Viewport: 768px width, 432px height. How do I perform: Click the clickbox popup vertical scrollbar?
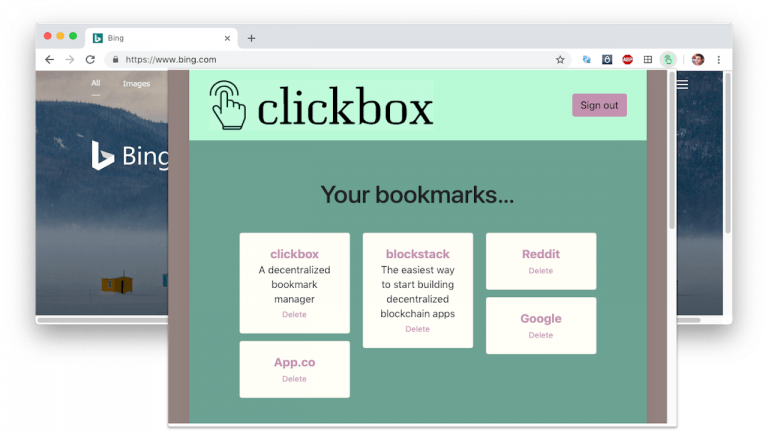[672, 151]
